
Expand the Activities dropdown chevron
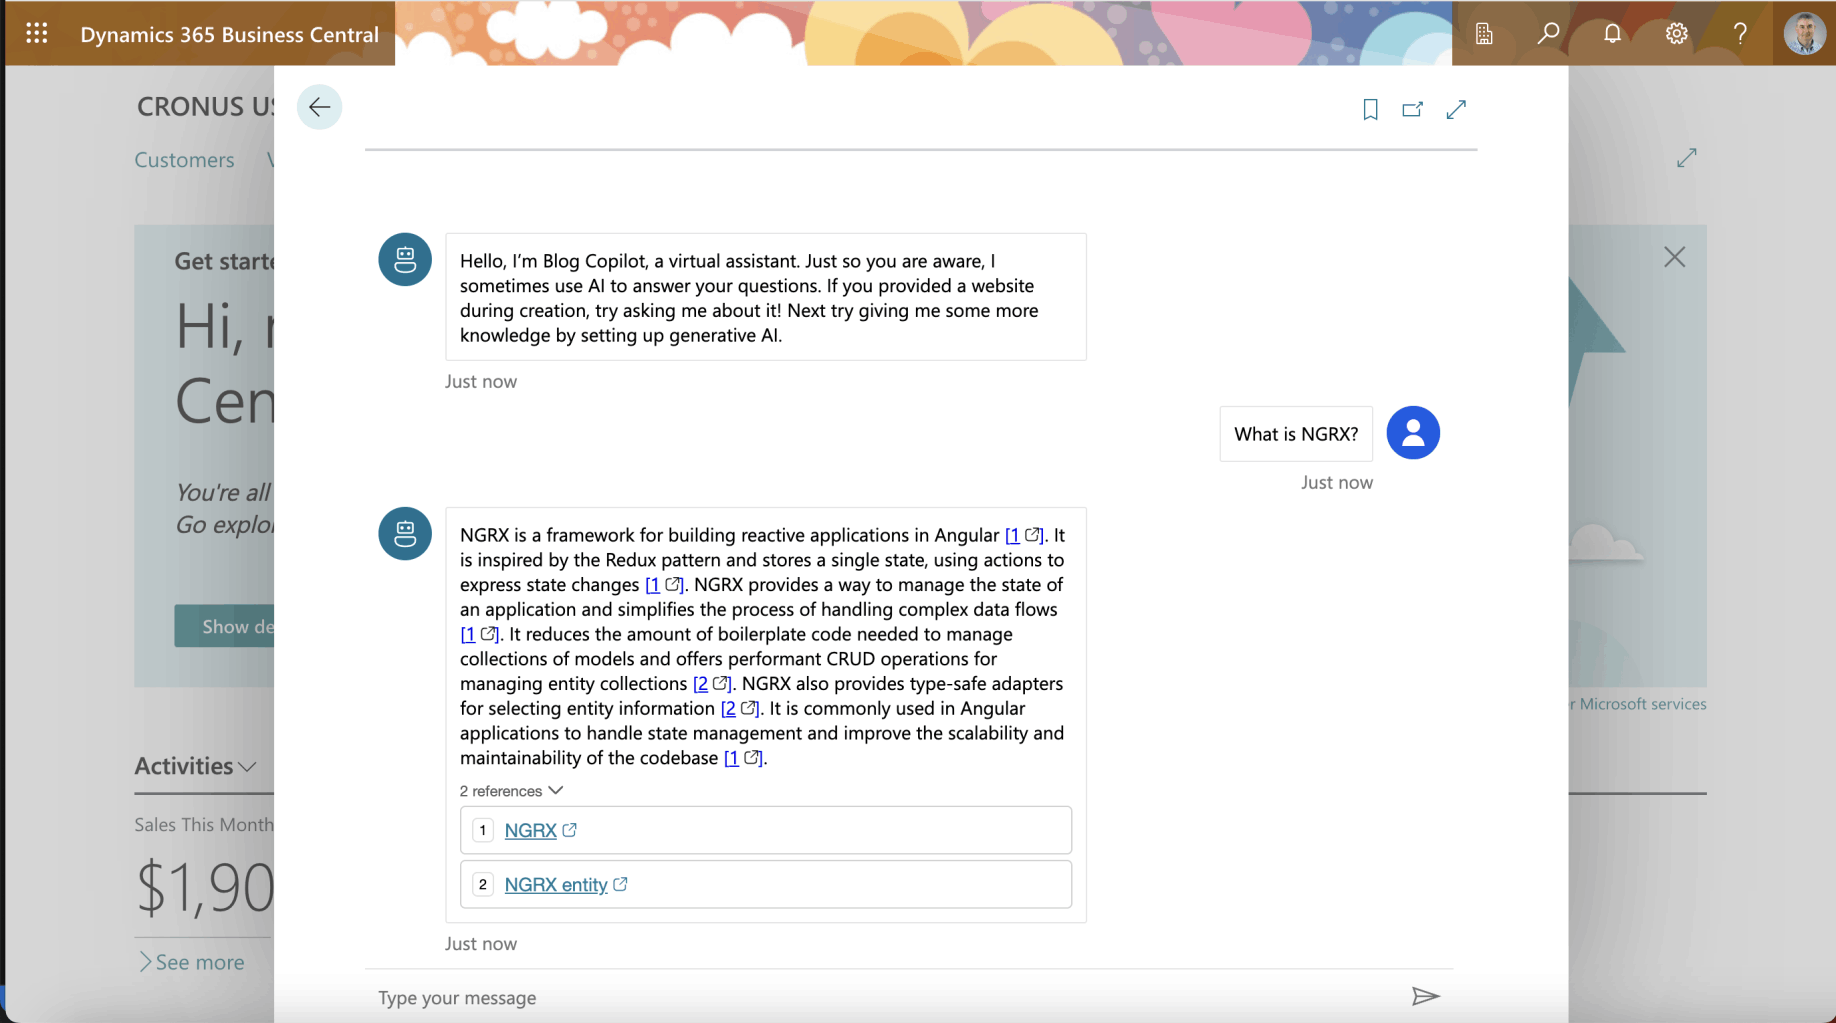(248, 767)
